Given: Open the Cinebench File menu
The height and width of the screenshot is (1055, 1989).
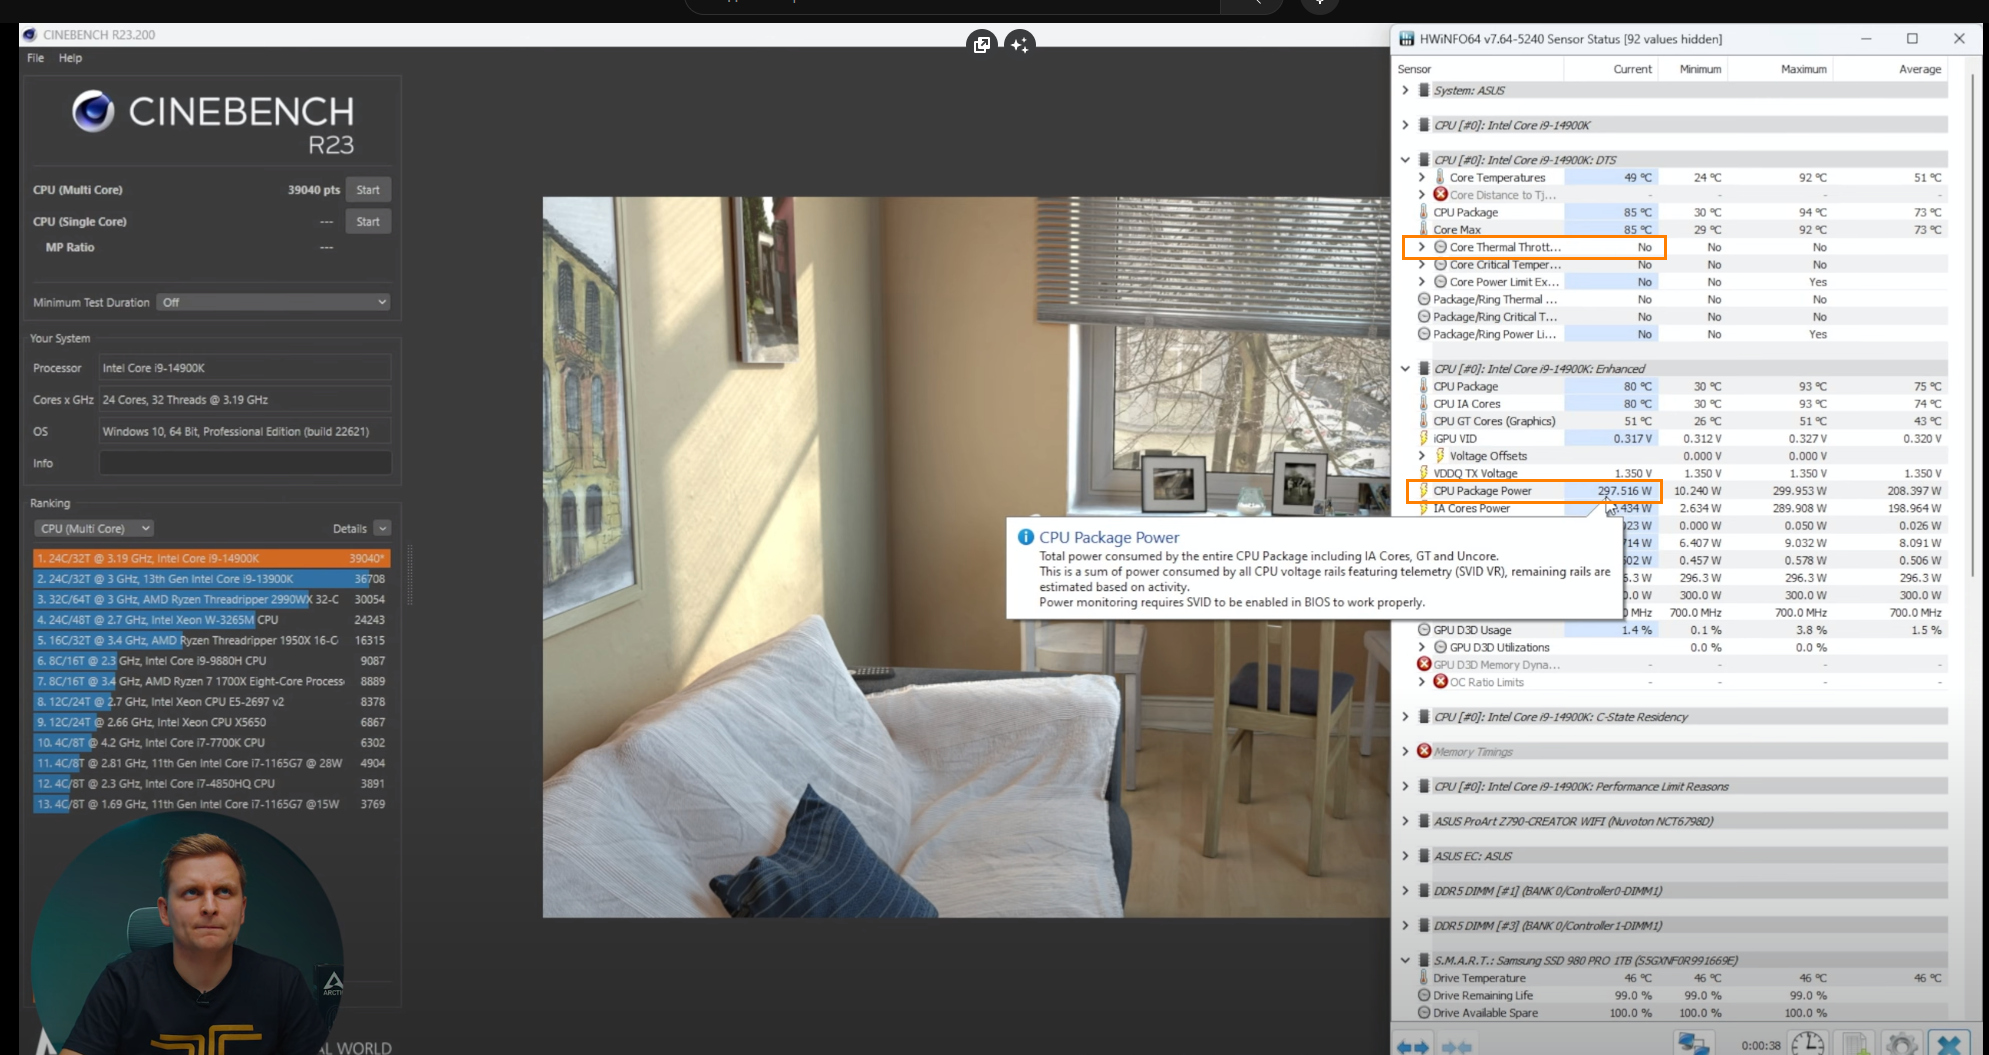Looking at the screenshot, I should 36,58.
